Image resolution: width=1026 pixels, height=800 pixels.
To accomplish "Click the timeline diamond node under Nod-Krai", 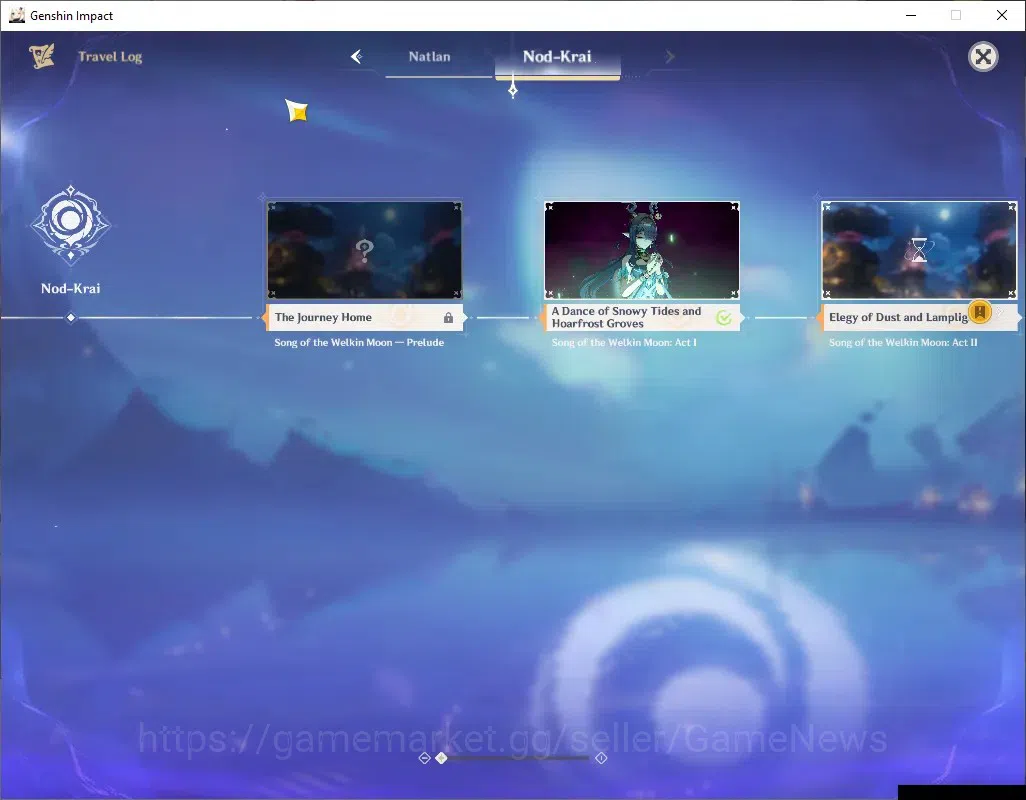I will click(x=71, y=318).
